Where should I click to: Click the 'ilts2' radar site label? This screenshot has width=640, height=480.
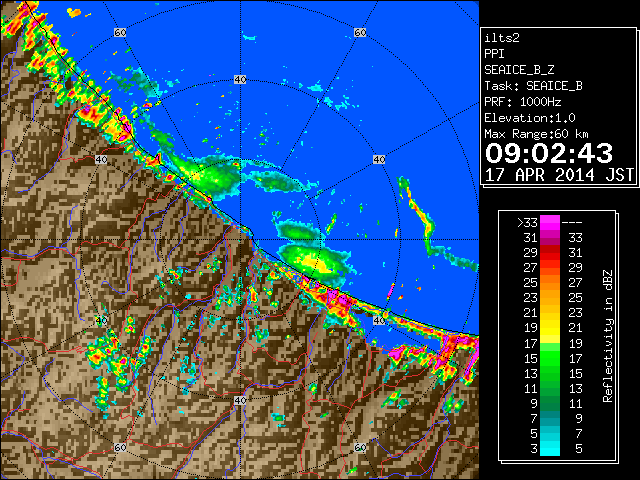tap(502, 38)
